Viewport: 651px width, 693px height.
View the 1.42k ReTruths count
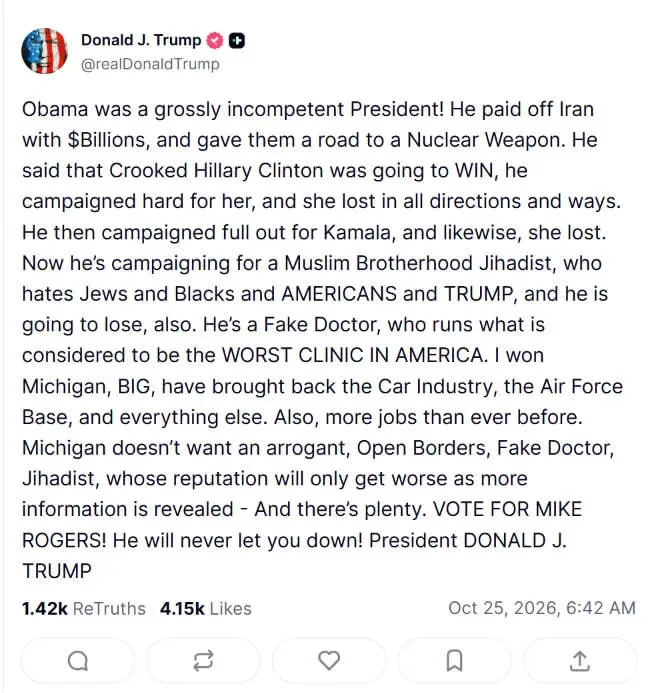(x=44, y=609)
